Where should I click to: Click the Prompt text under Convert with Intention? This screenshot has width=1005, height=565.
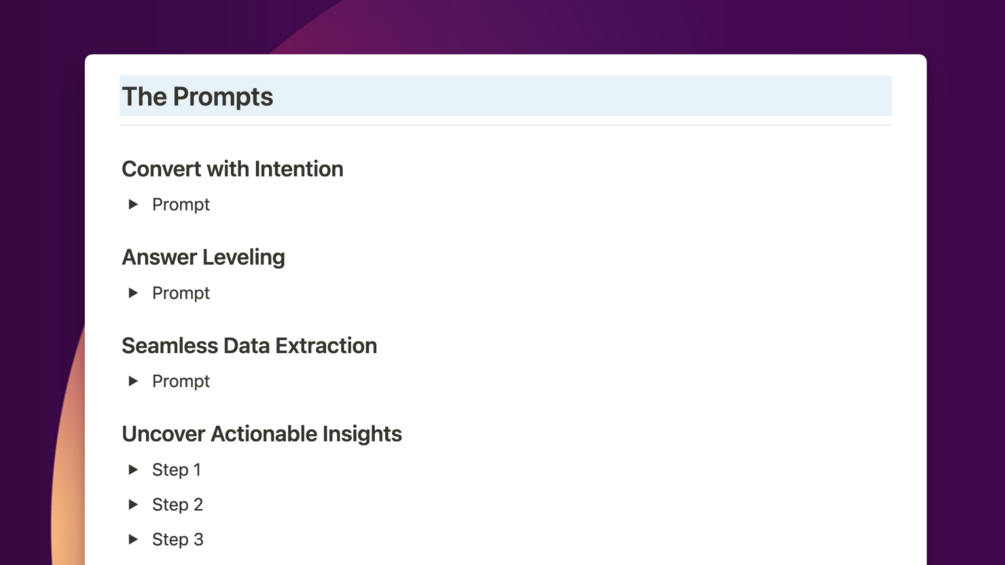(x=181, y=205)
